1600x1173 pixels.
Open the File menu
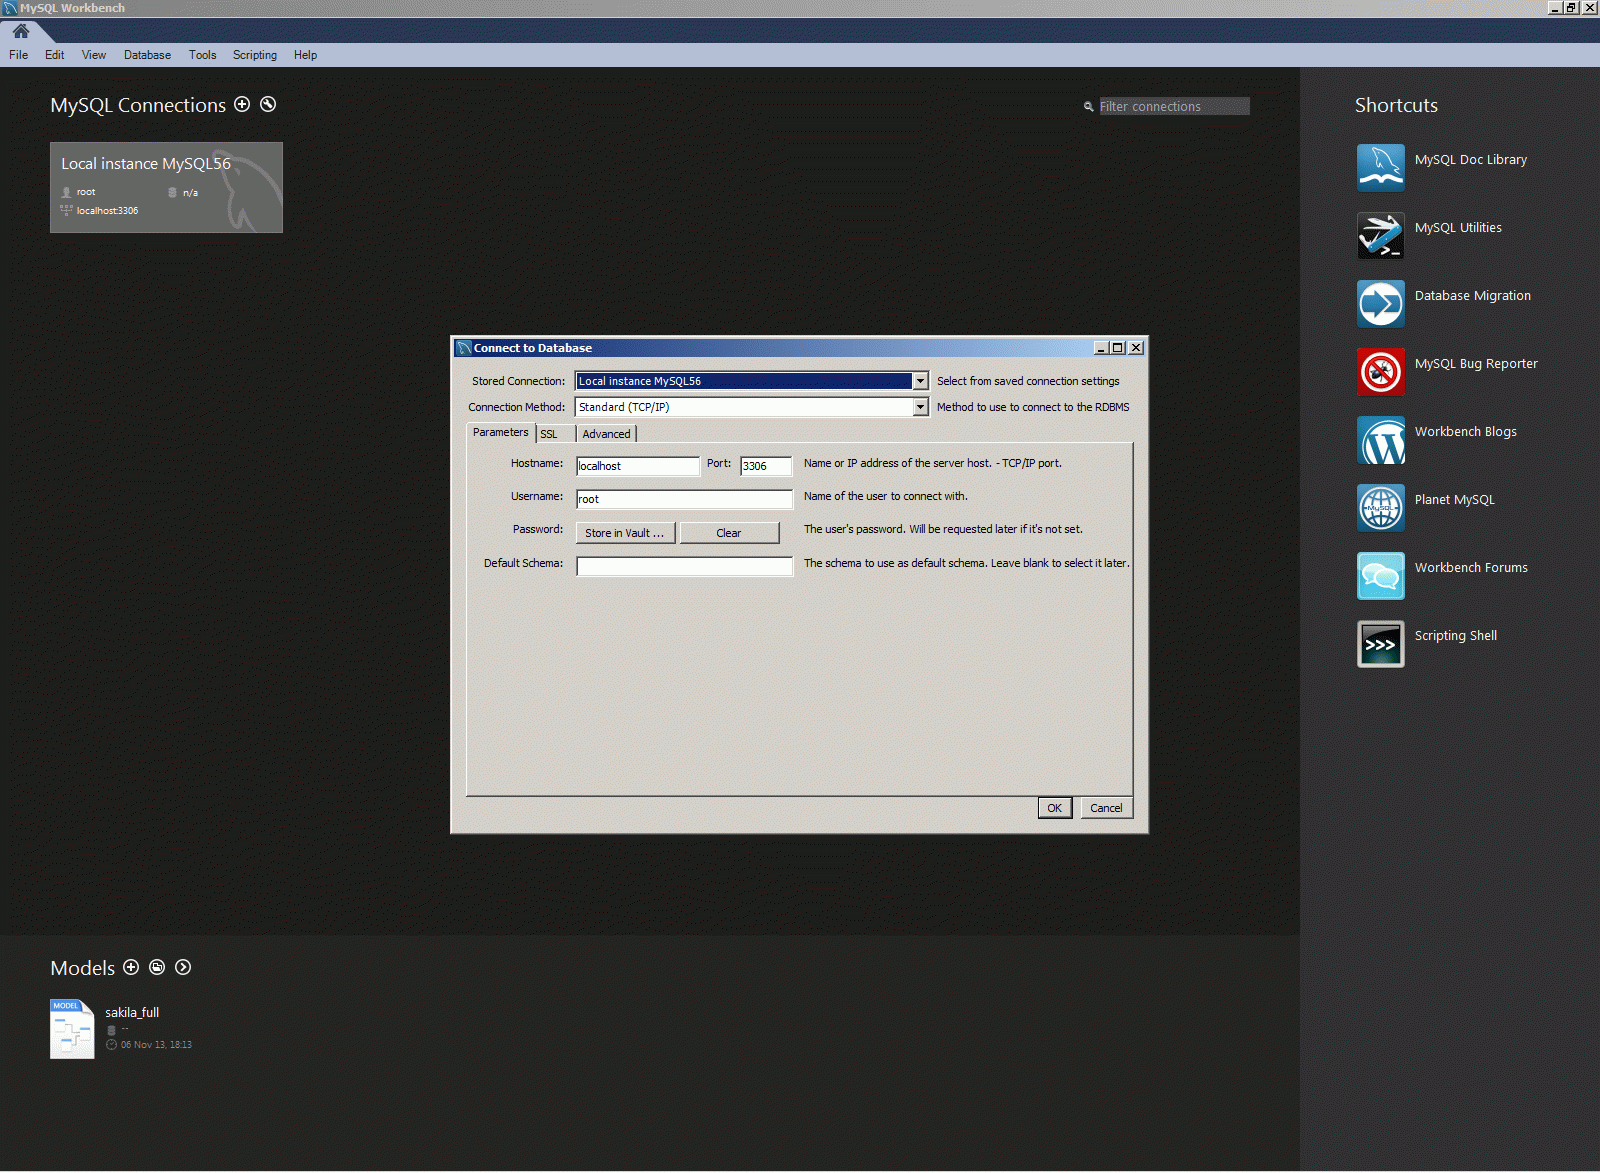click(19, 55)
